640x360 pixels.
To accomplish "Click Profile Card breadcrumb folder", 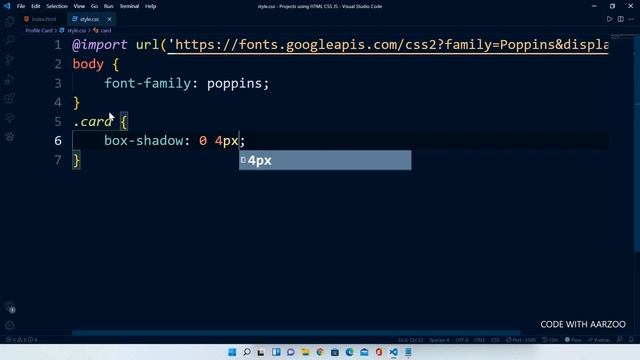I will pyautogui.click(x=39, y=31).
